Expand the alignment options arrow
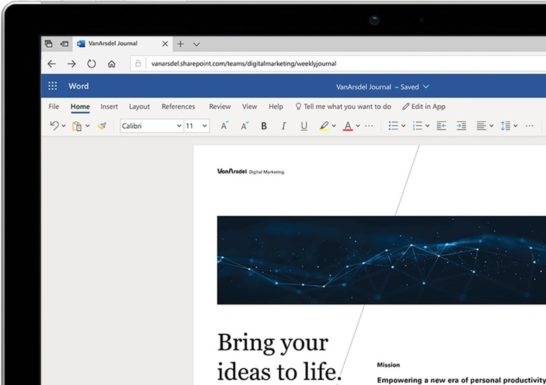 491,126
